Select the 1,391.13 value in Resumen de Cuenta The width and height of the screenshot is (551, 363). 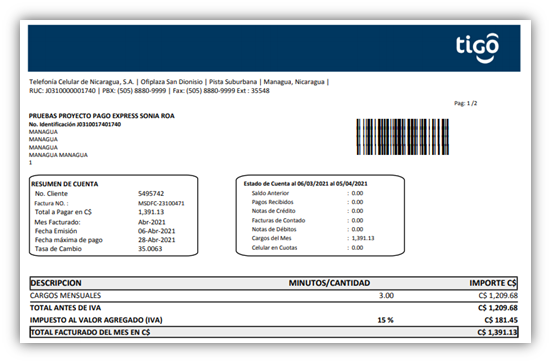151,212
